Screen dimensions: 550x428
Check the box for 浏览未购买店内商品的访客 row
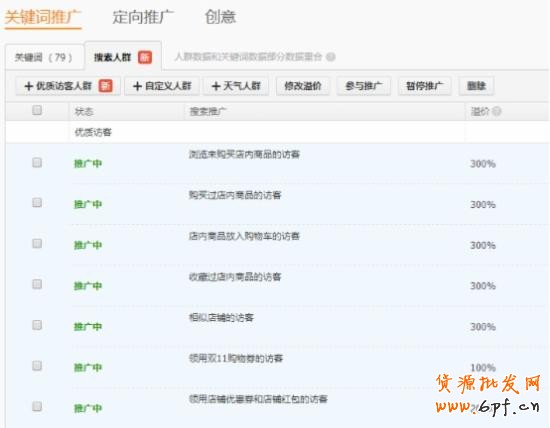37,162
